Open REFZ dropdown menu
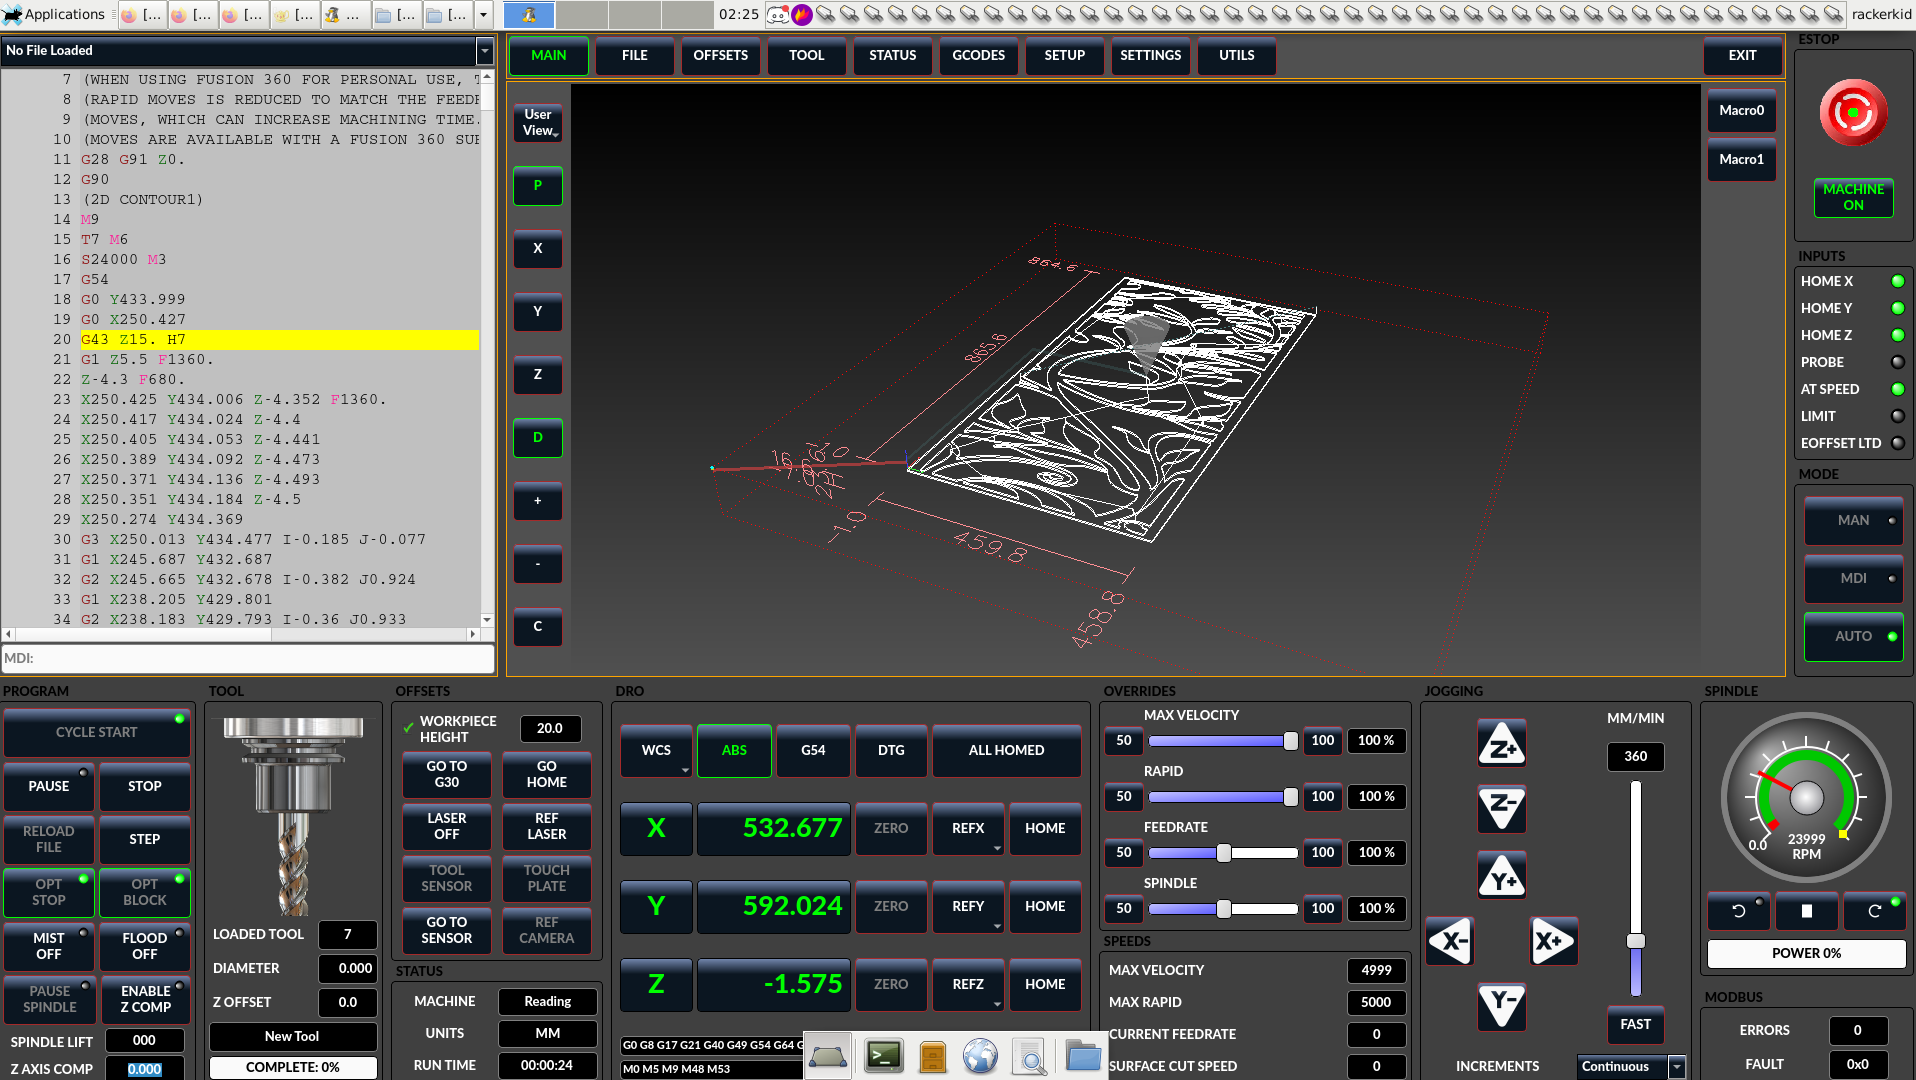 click(968, 985)
